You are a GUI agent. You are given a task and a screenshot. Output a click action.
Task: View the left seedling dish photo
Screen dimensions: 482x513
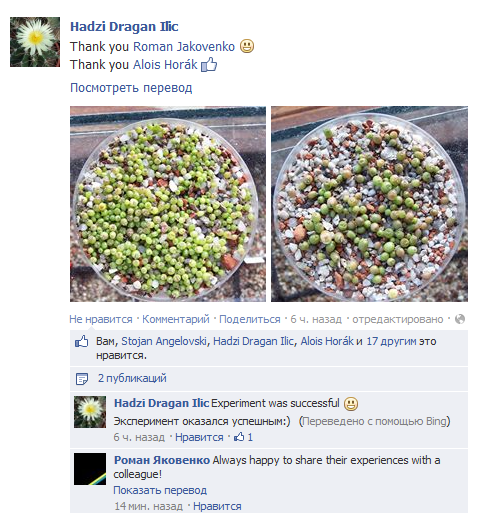tap(168, 204)
